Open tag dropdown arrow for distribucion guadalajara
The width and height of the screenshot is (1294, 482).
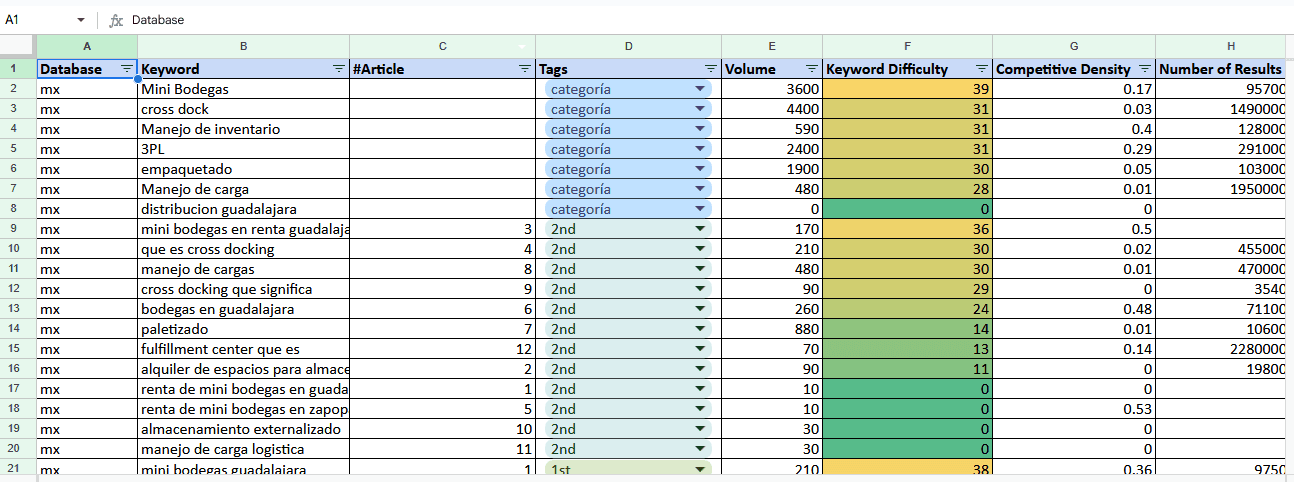coord(700,209)
